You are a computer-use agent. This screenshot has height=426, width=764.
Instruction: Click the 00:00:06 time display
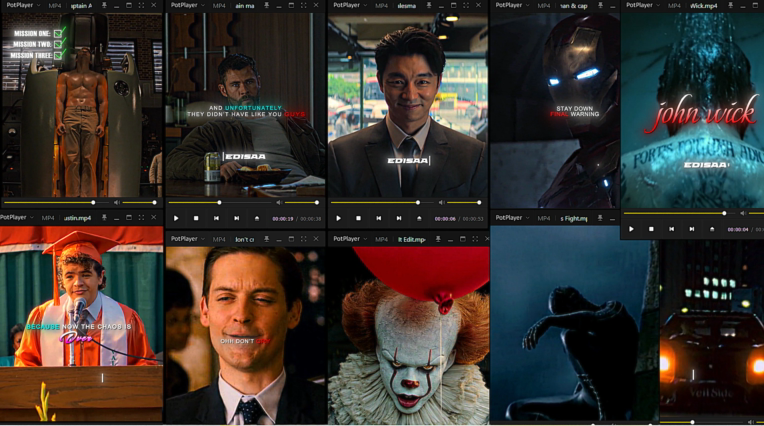(x=445, y=219)
